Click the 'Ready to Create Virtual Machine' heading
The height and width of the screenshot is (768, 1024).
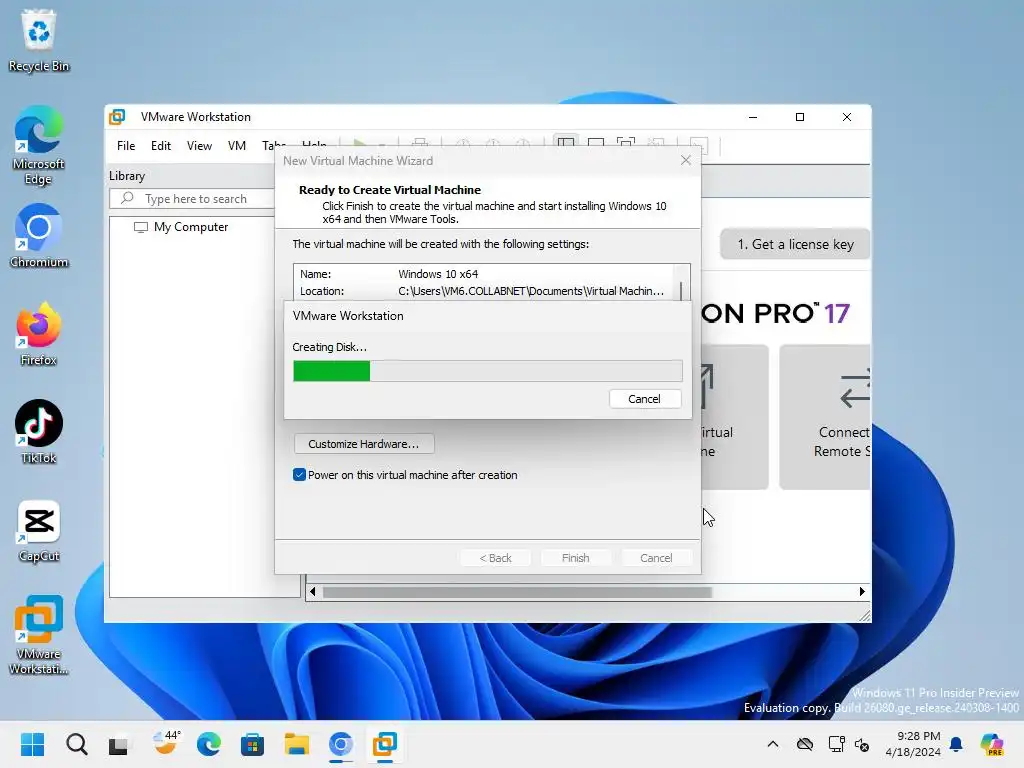(390, 190)
